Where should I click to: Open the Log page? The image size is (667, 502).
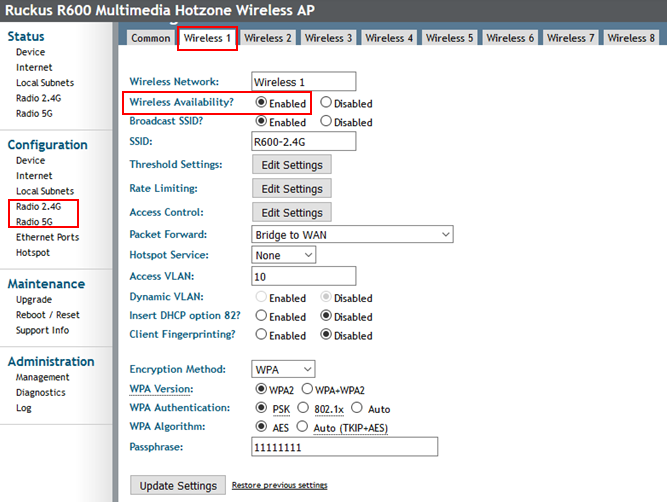(24, 408)
